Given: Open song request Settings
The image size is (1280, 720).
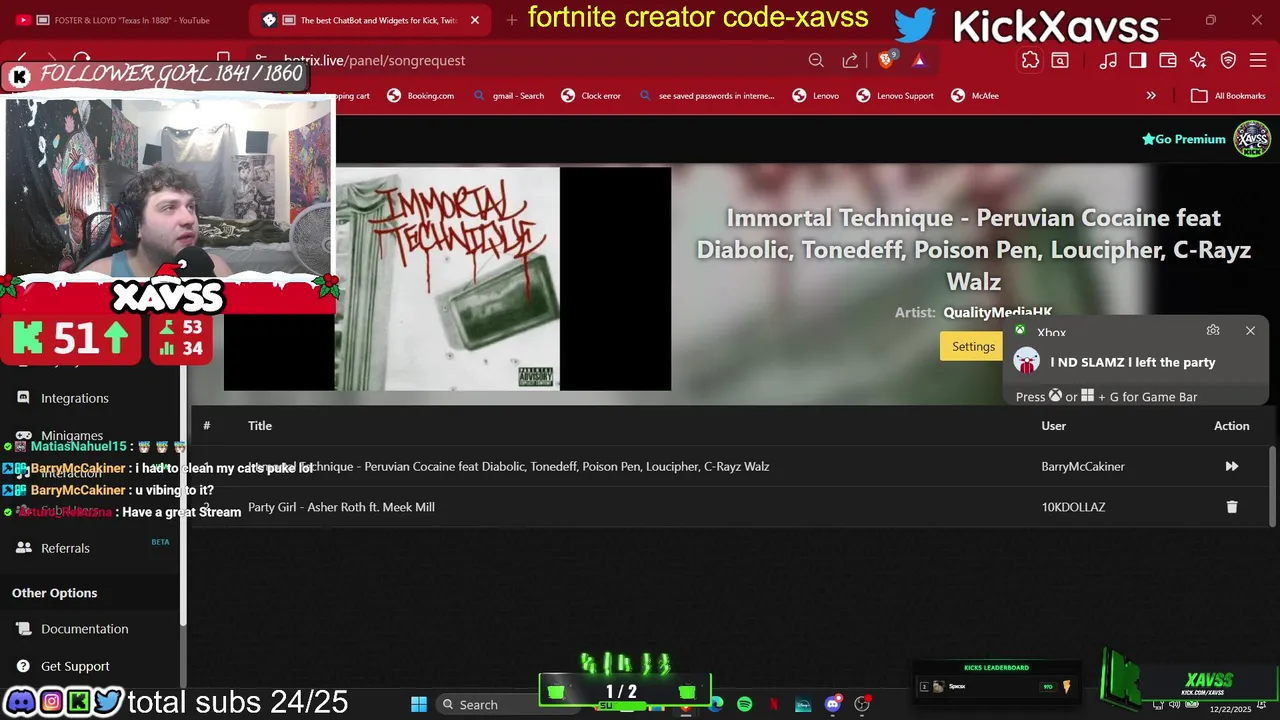Looking at the screenshot, I should [x=973, y=347].
